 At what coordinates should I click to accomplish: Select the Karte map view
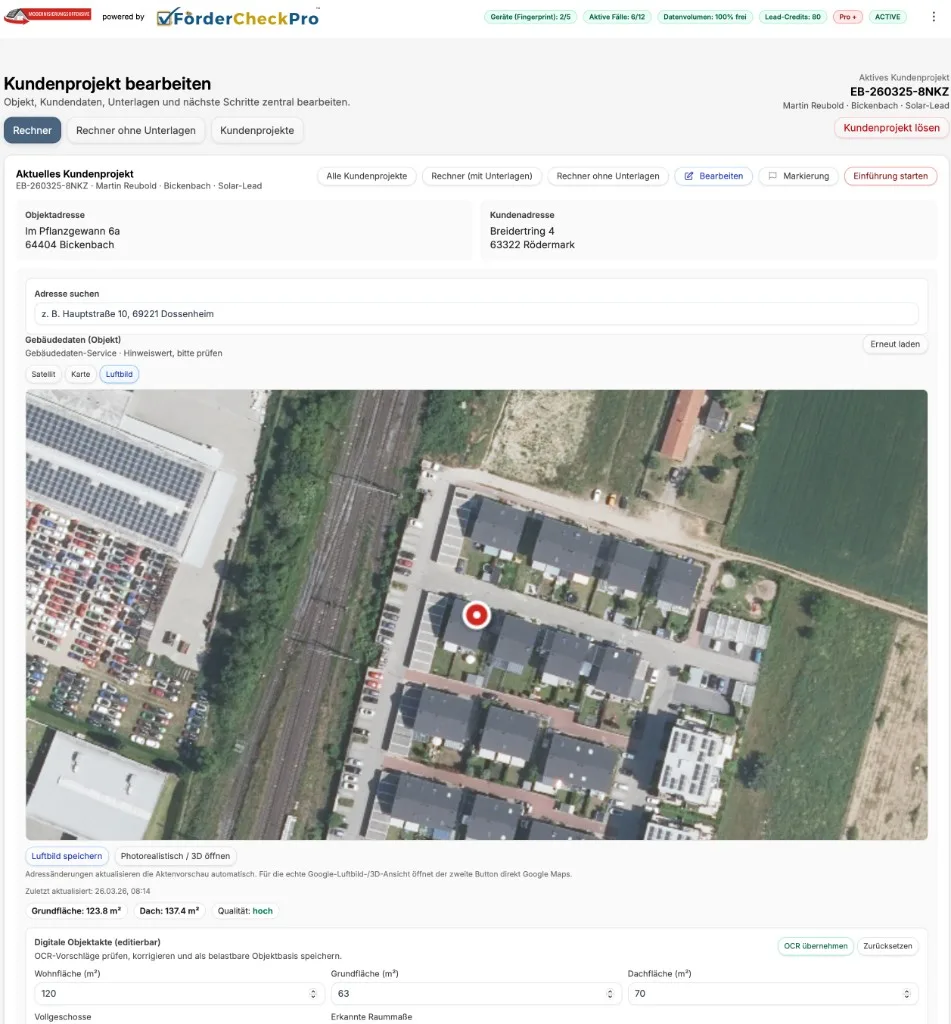point(80,374)
